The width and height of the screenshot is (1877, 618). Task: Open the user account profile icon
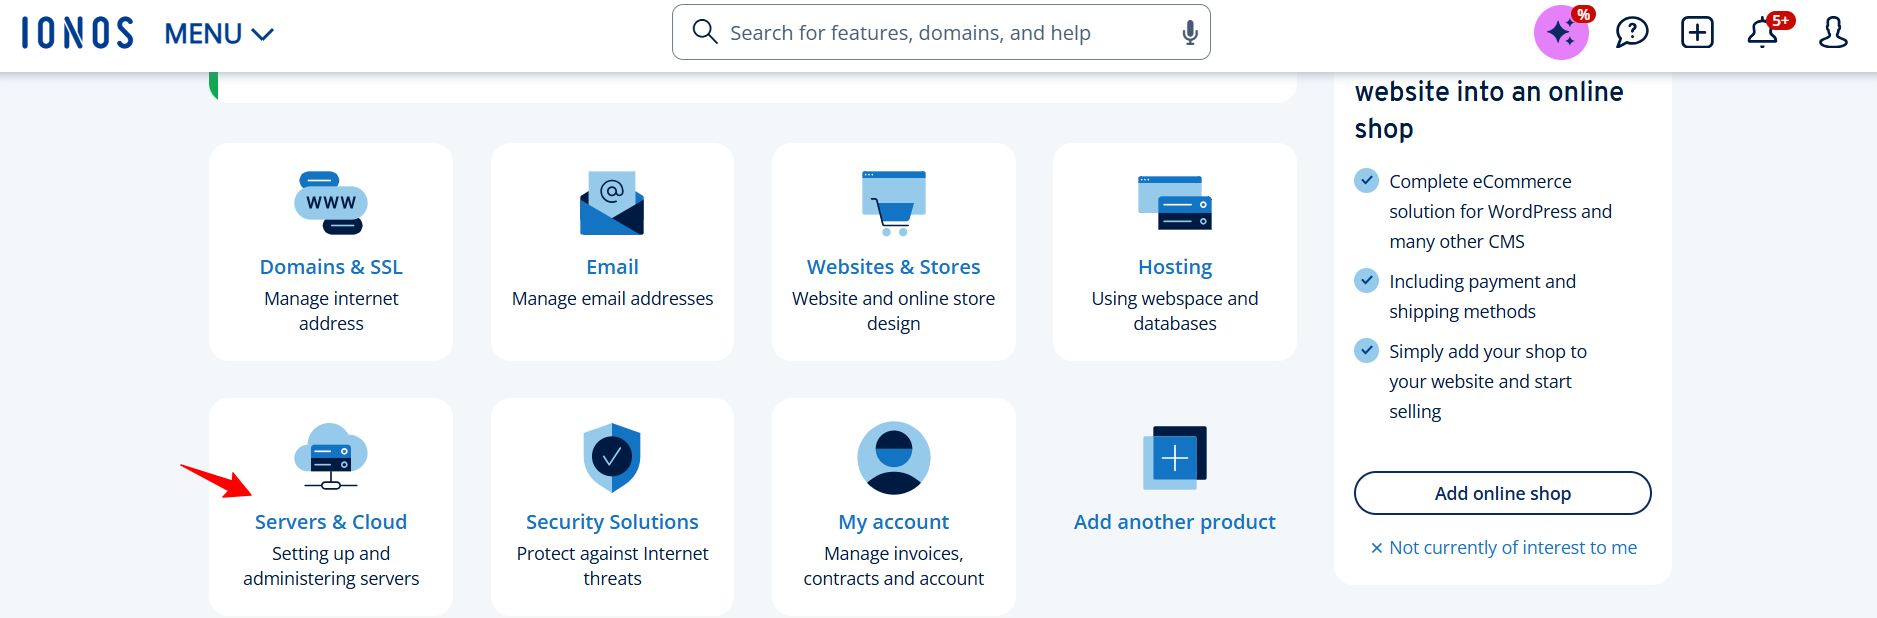point(1833,32)
